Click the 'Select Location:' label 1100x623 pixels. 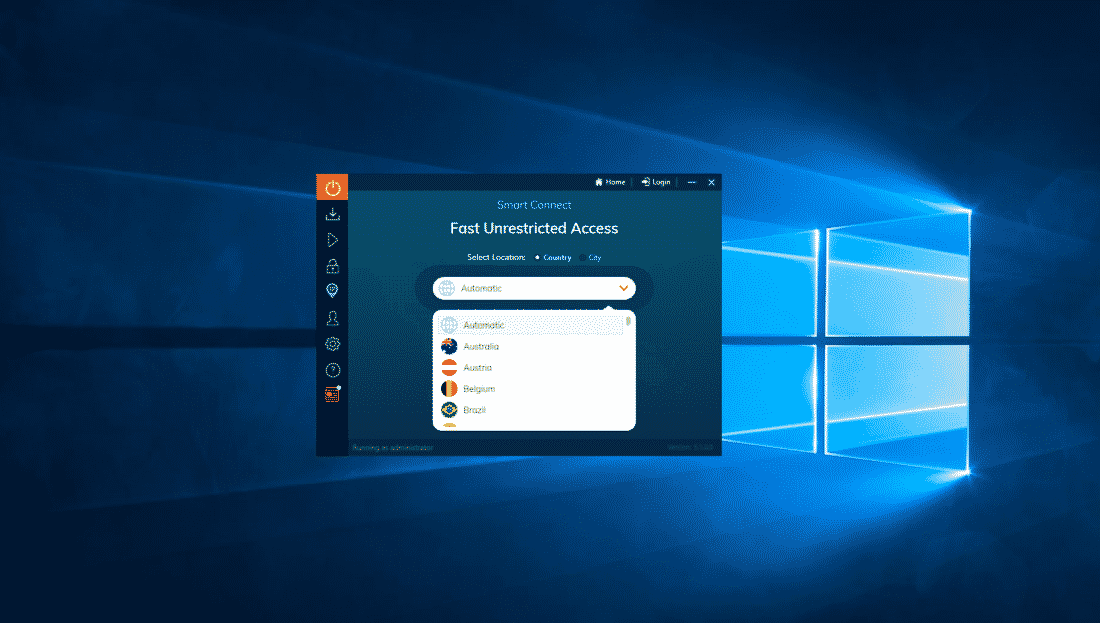(496, 257)
